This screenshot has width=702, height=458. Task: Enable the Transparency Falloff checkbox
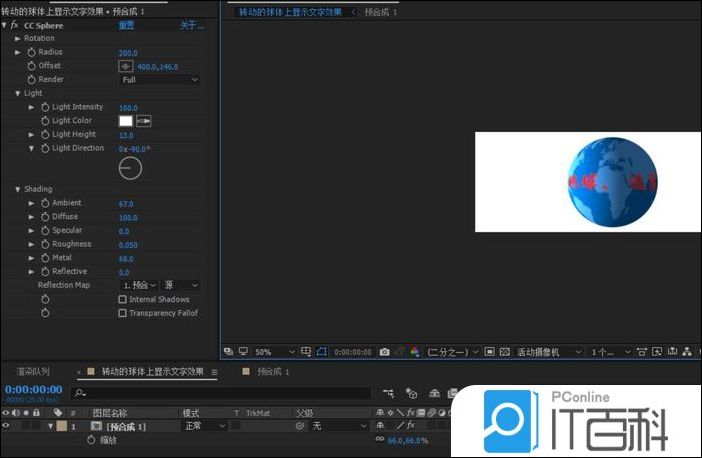coord(123,313)
